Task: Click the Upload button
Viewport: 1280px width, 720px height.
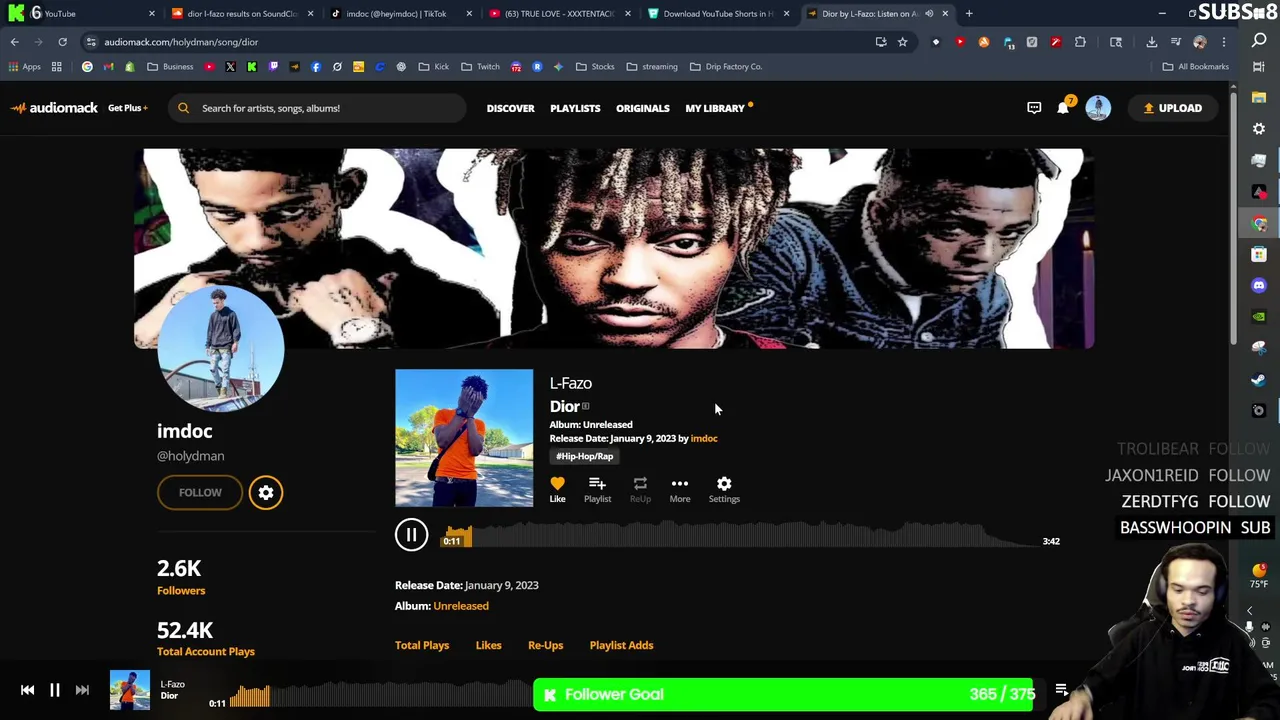Action: tap(1173, 108)
